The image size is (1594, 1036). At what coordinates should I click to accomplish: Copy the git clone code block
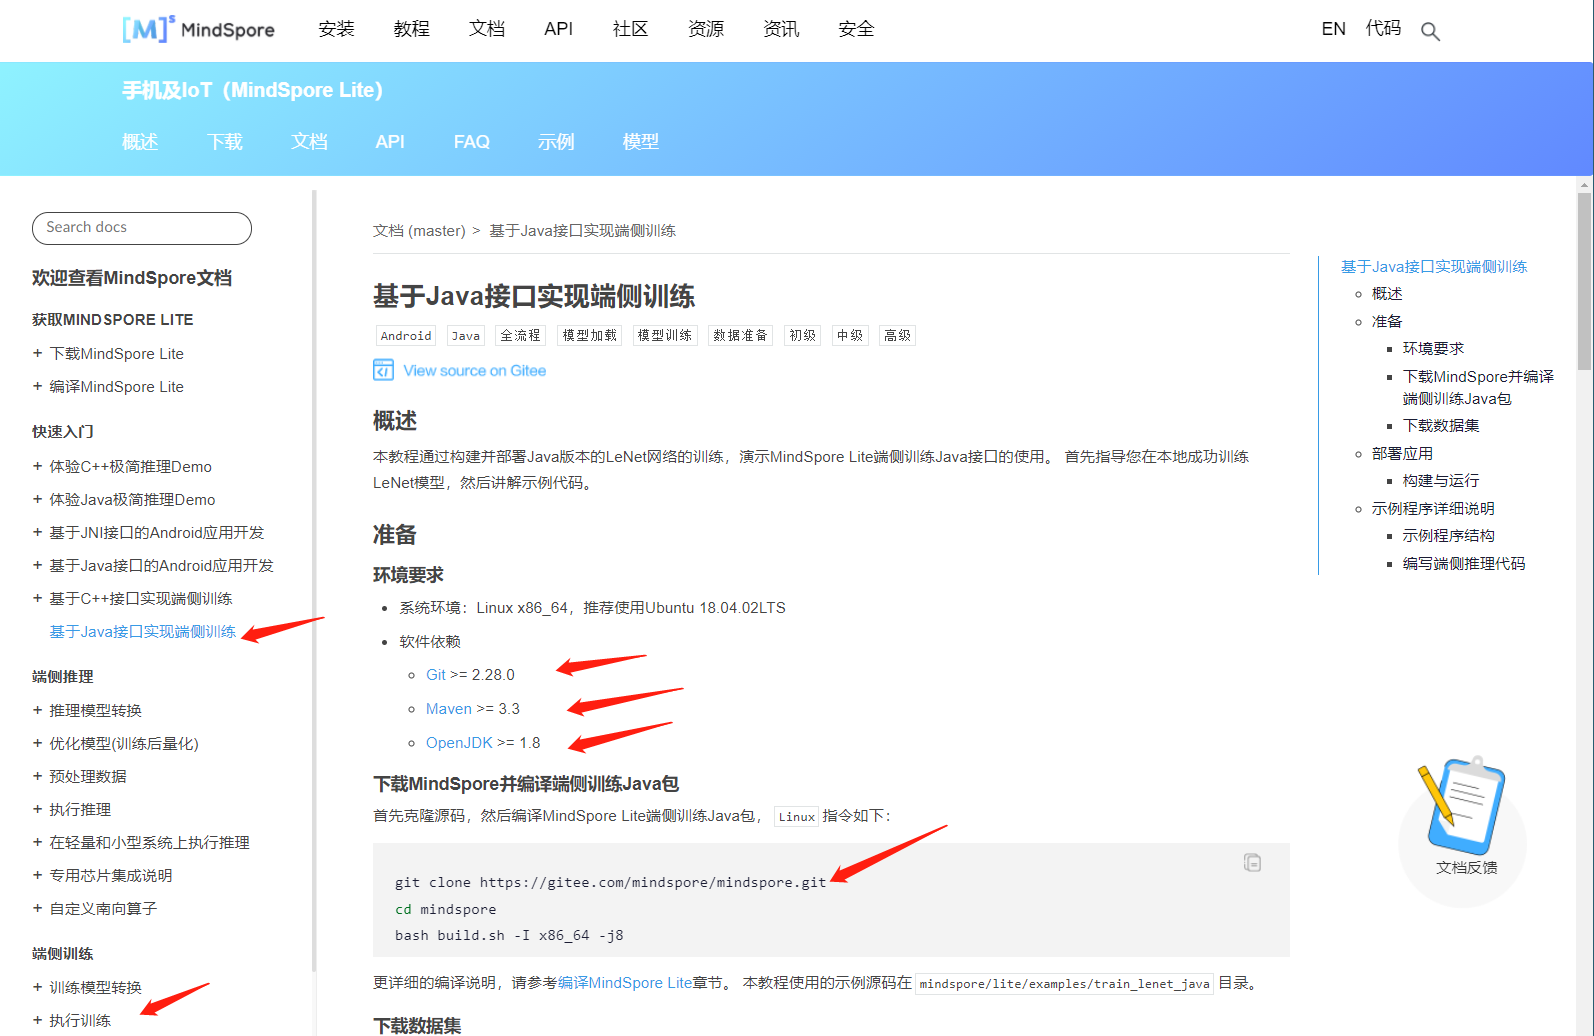(x=1252, y=862)
